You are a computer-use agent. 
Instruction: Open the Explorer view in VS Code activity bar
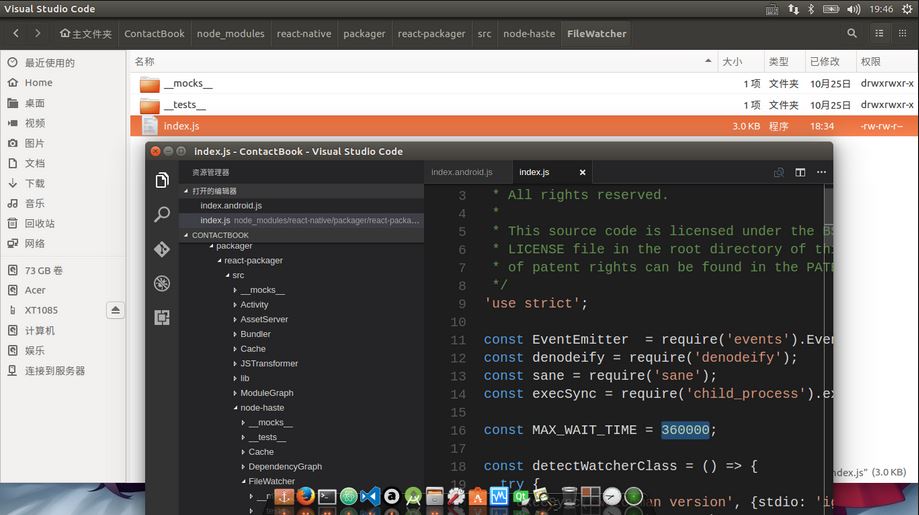(162, 180)
